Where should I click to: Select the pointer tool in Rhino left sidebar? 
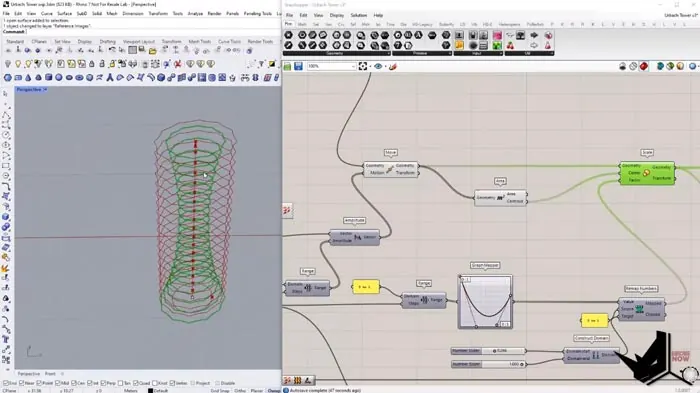[6, 94]
